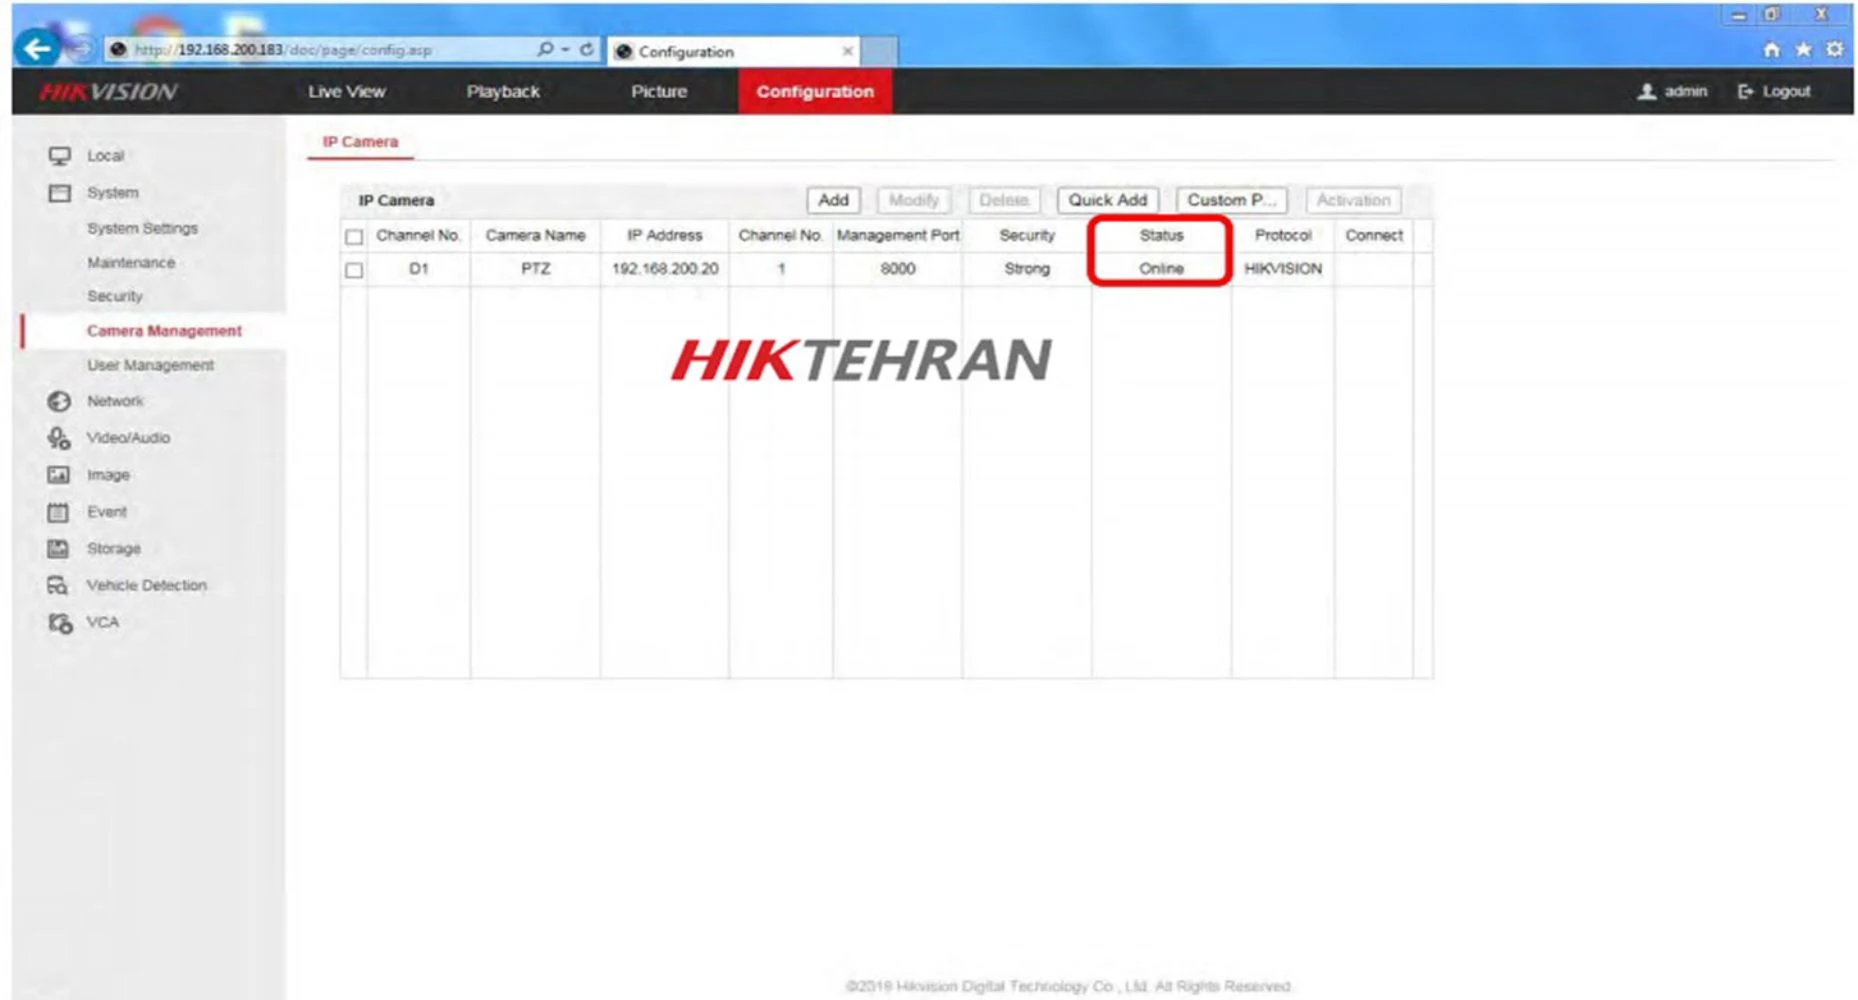Click the Add camera button
This screenshot has width=1858, height=1000.
click(x=833, y=200)
